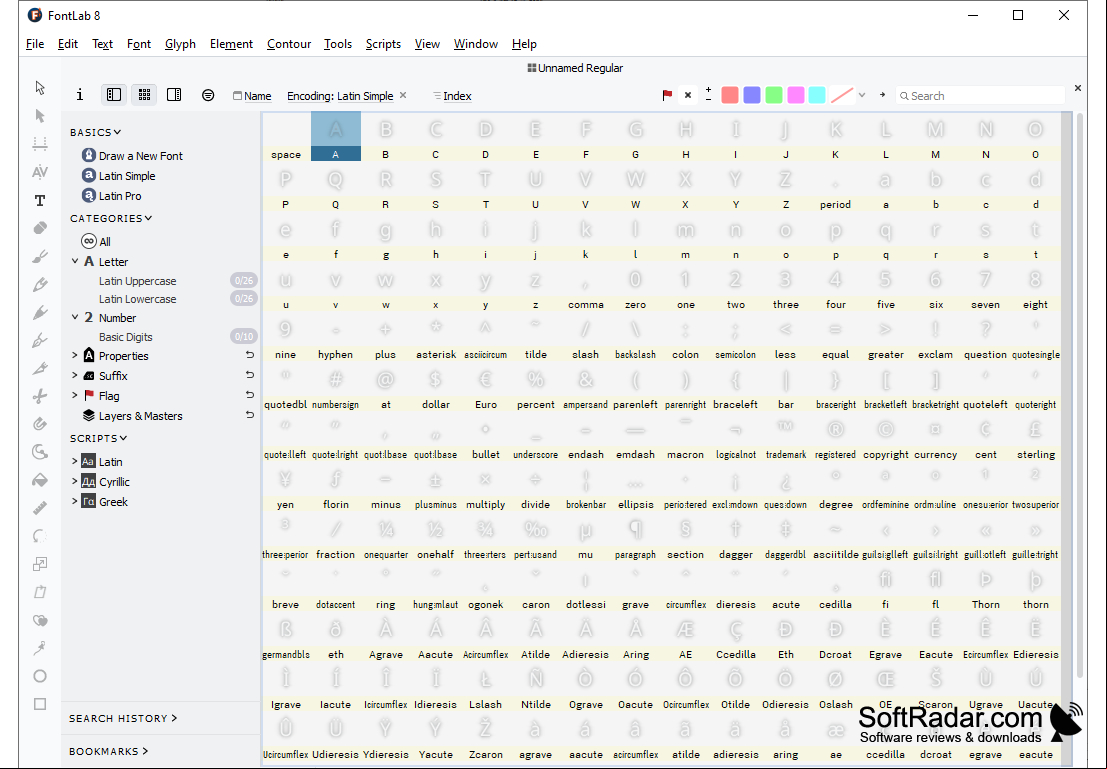The image size is (1107, 769).
Task: Reset the Flag filter with undo arrow
Action: tap(249, 395)
